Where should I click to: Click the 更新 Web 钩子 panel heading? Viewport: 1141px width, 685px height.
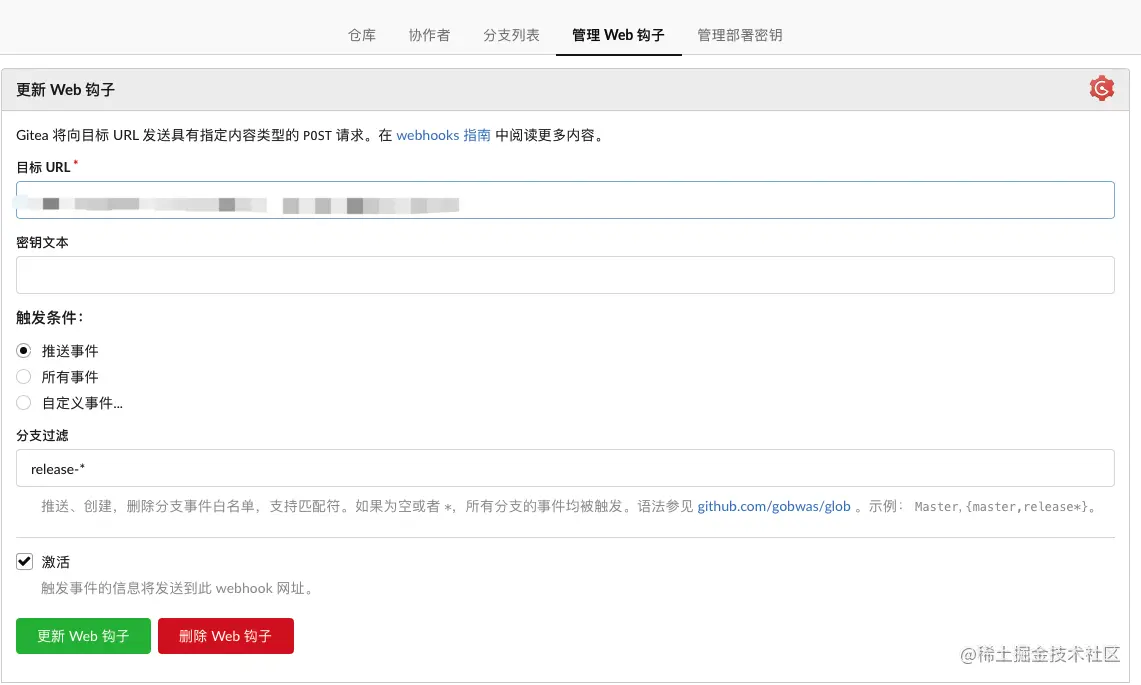65,90
